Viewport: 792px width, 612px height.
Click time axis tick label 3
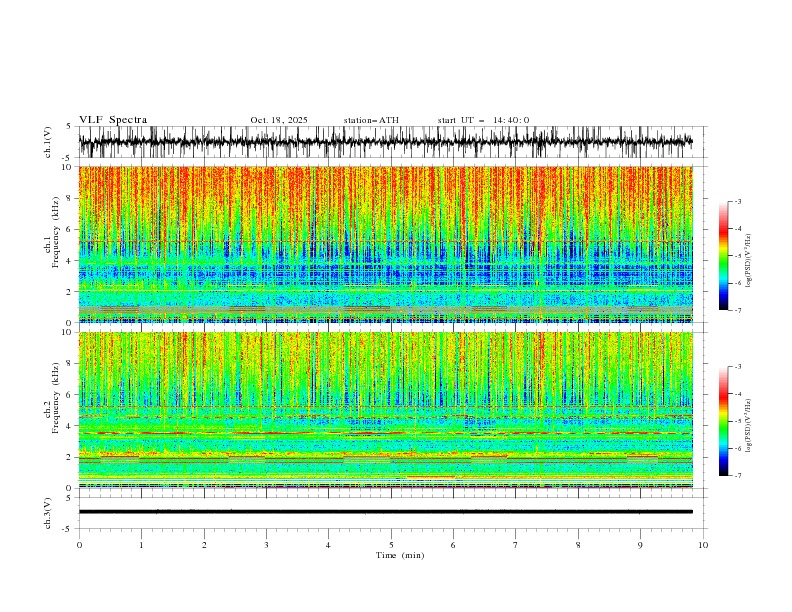pos(266,545)
